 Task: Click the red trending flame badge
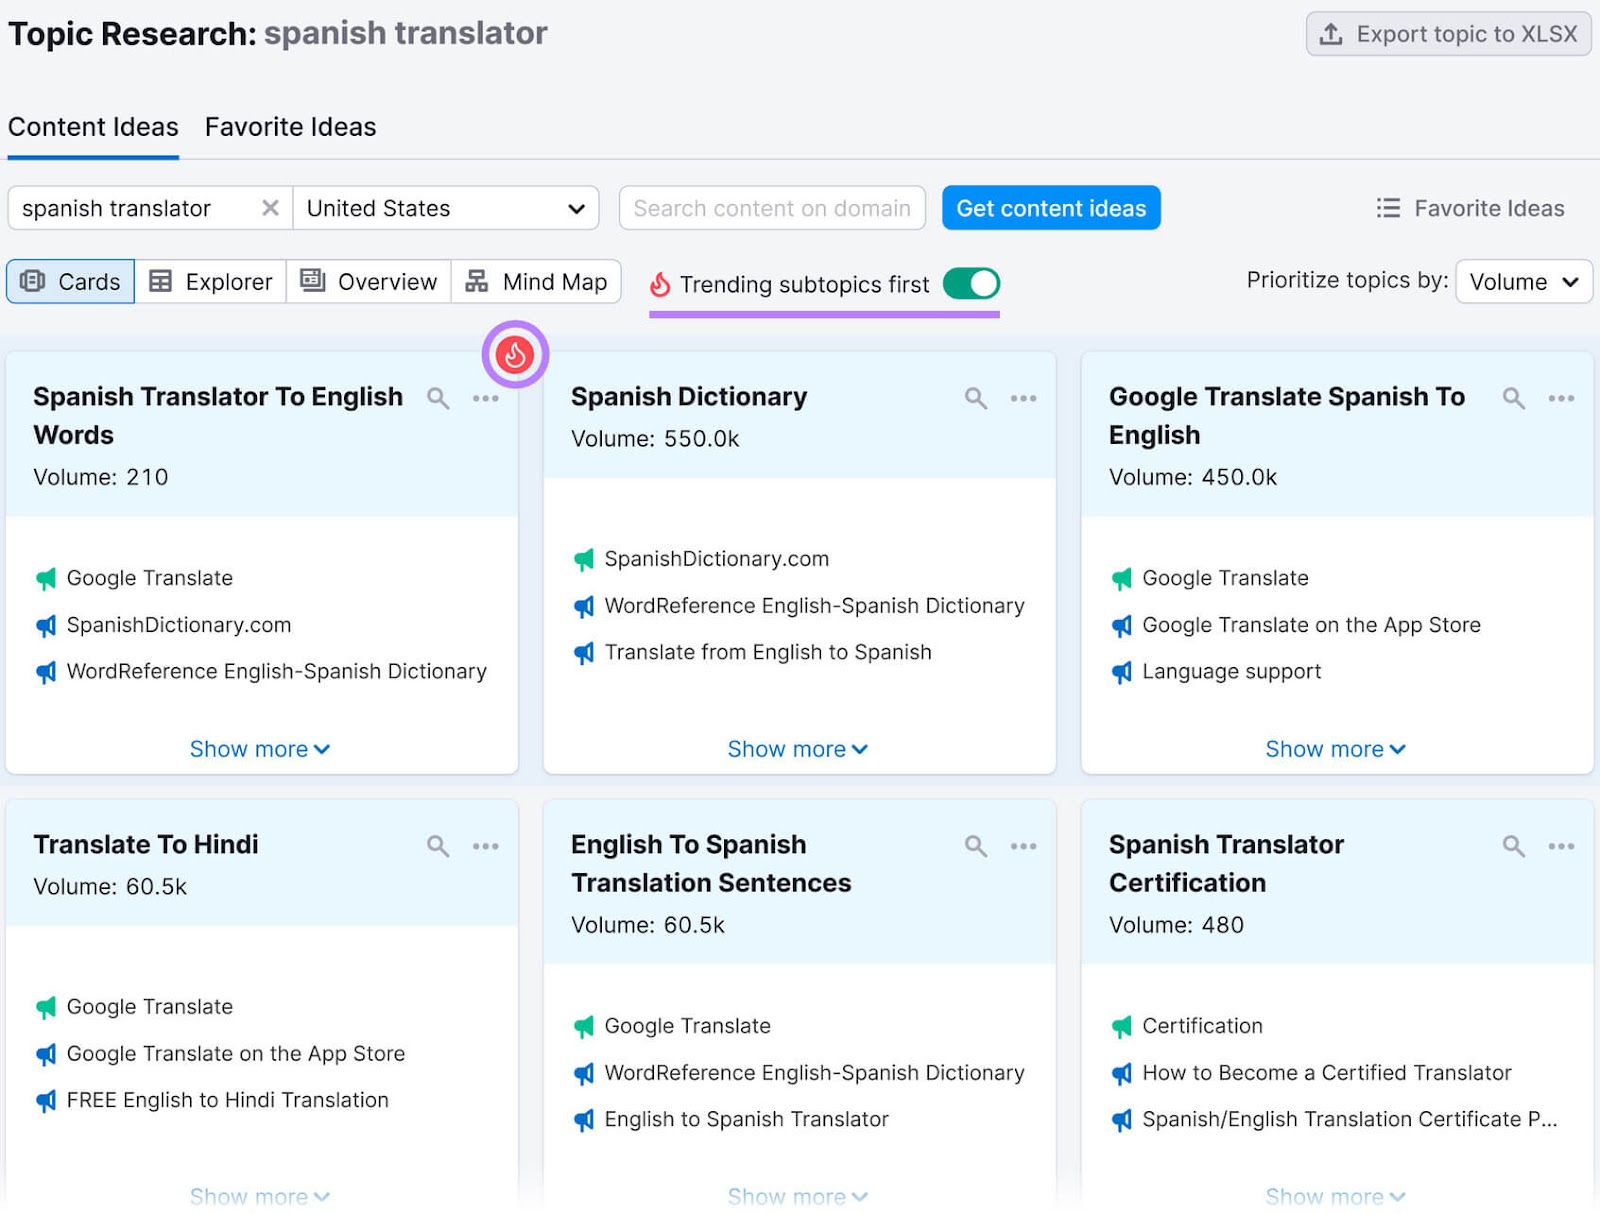[515, 355]
